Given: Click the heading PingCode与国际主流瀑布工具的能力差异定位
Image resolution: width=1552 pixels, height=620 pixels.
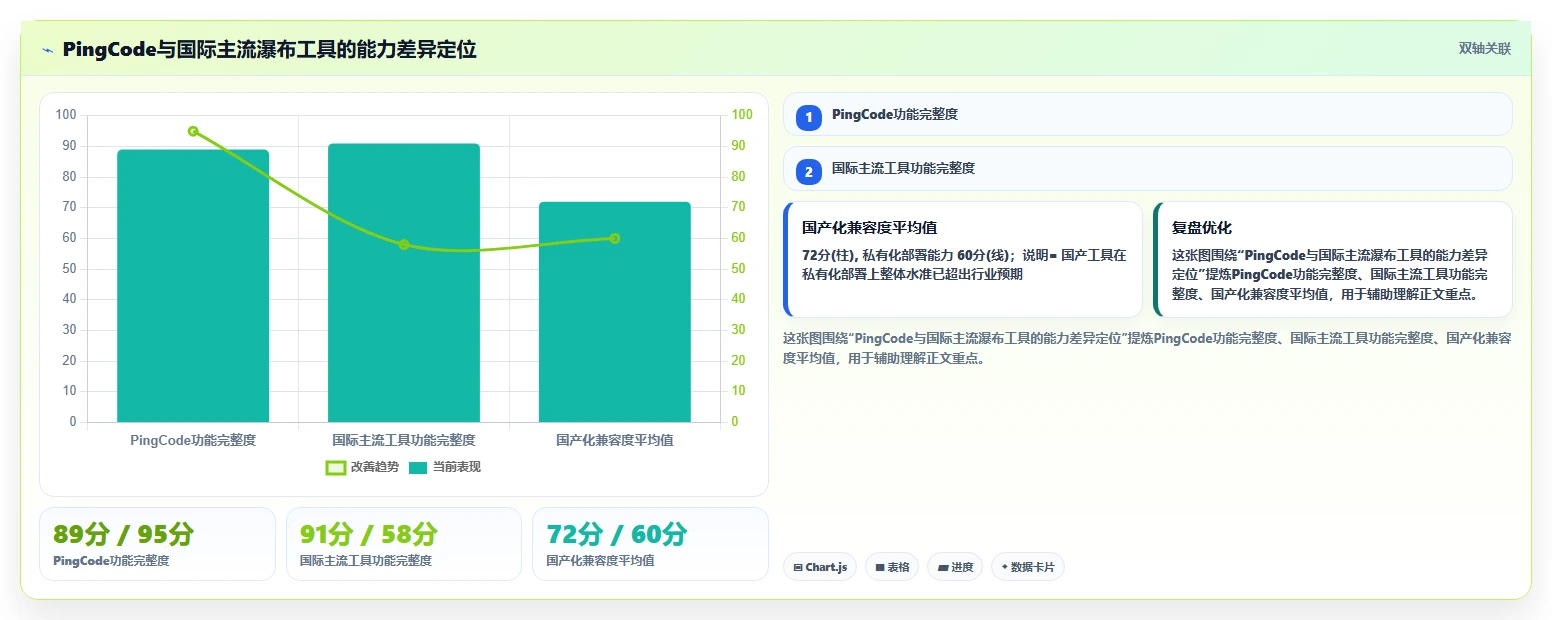Looking at the screenshot, I should pos(269,49).
